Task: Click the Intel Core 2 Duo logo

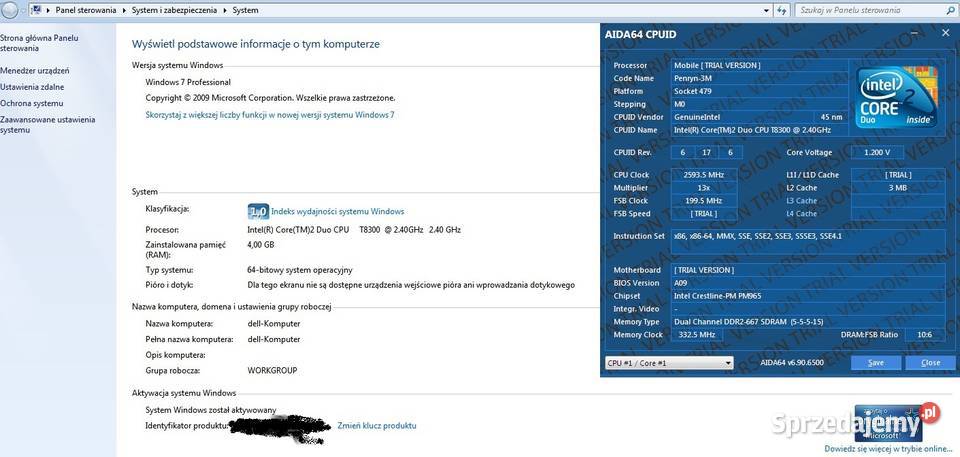Action: (896, 99)
